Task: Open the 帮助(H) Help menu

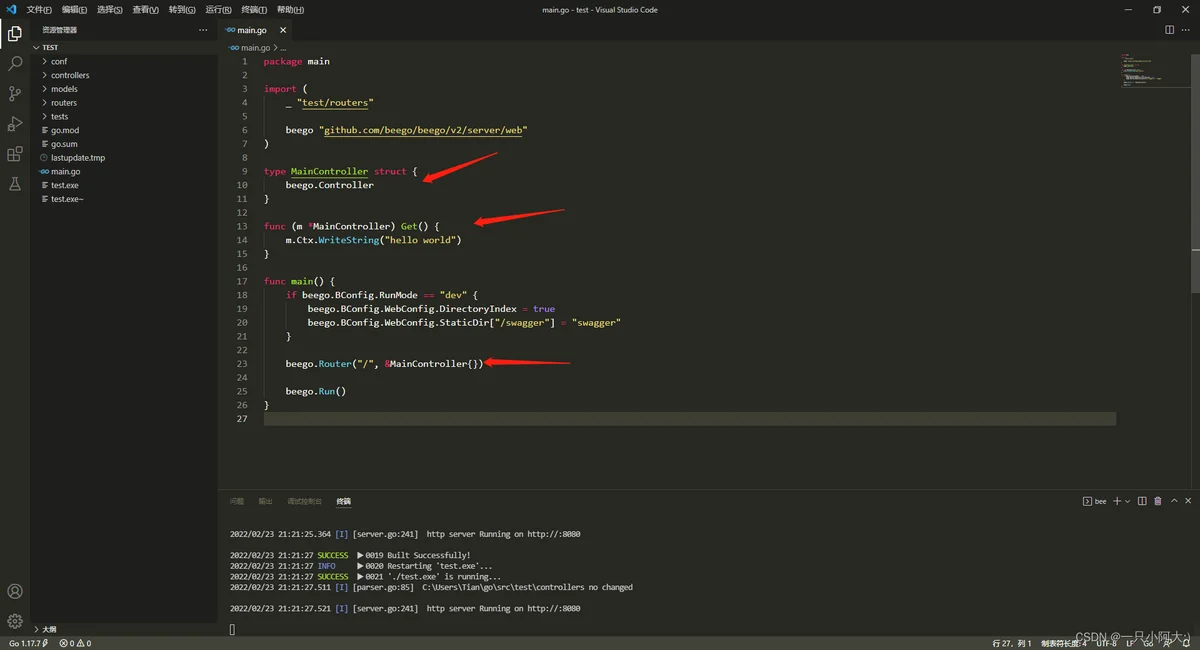Action: tap(290, 10)
